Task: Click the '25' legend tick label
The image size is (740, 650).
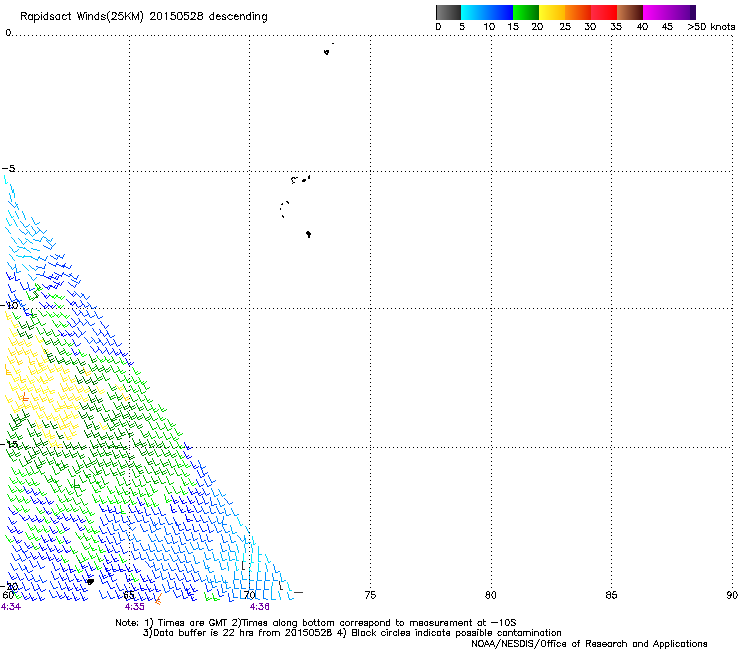Action: pyautogui.click(x=565, y=27)
